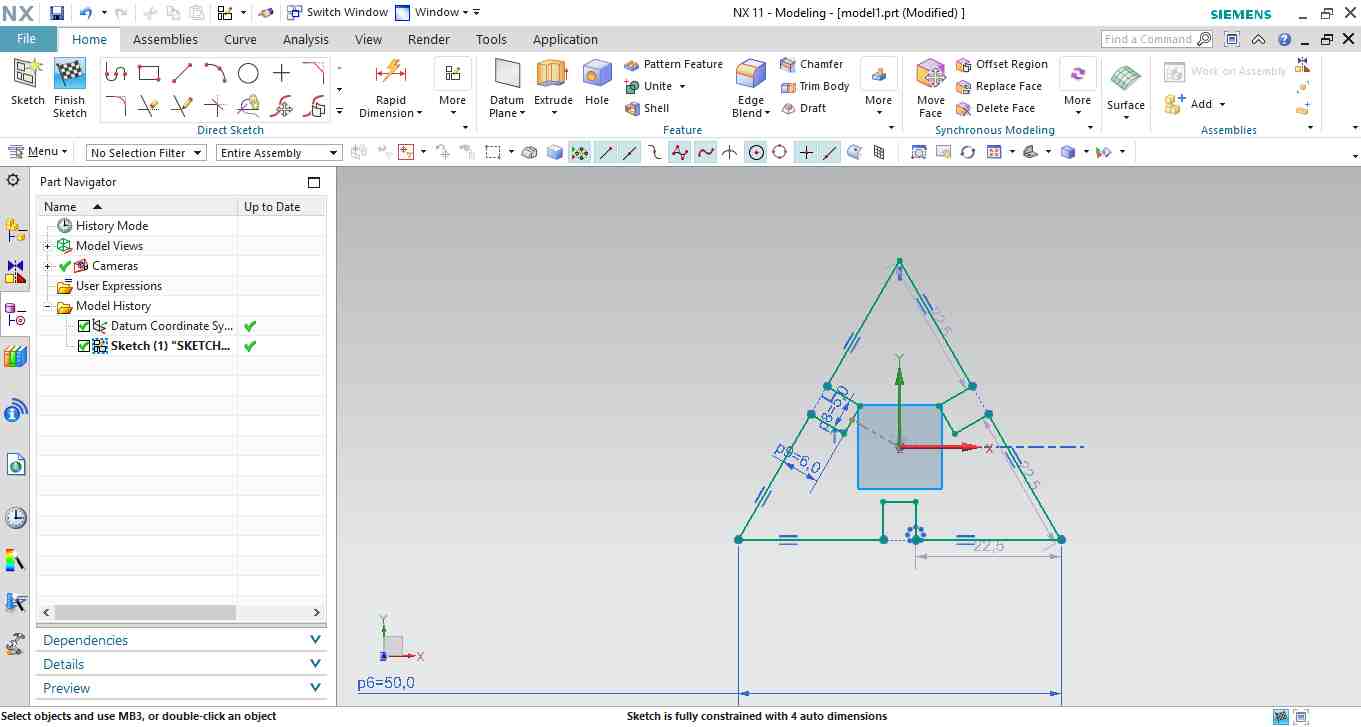The image size is (1361, 727).
Task: Open Resource Bar settings gear
Action: tap(13, 181)
